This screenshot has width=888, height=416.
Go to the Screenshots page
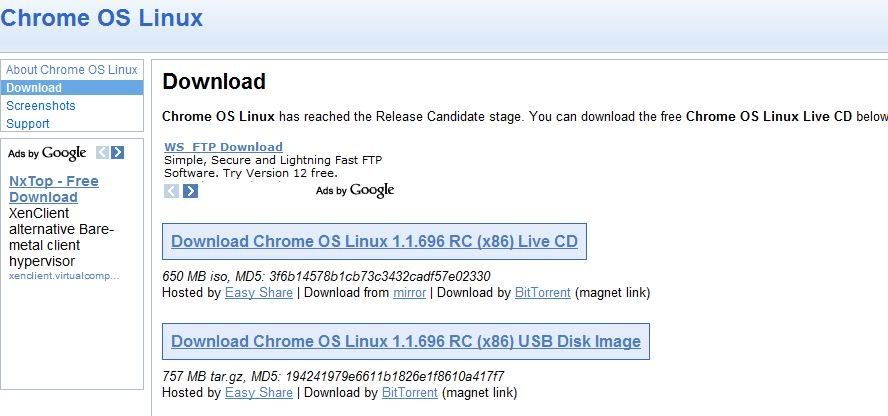[x=41, y=106]
